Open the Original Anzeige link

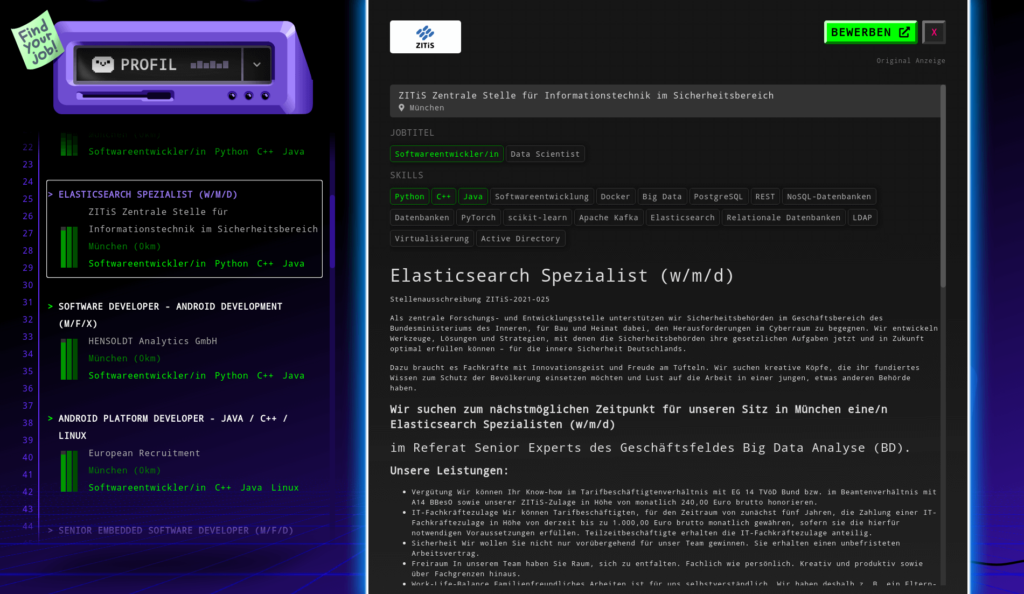pos(910,61)
